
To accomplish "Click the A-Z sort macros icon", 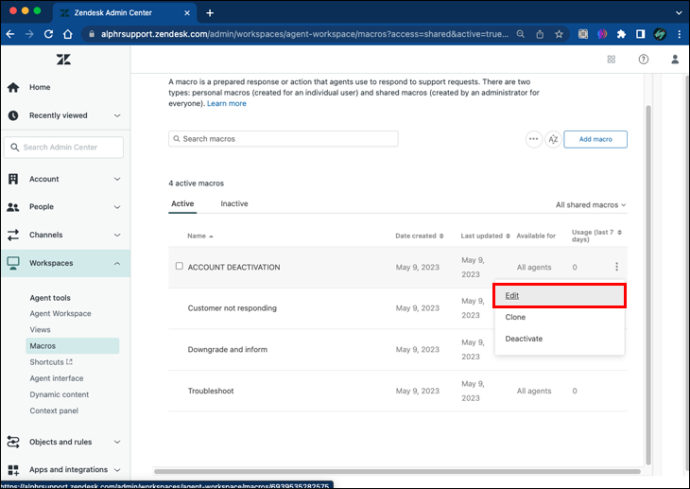I will click(553, 139).
